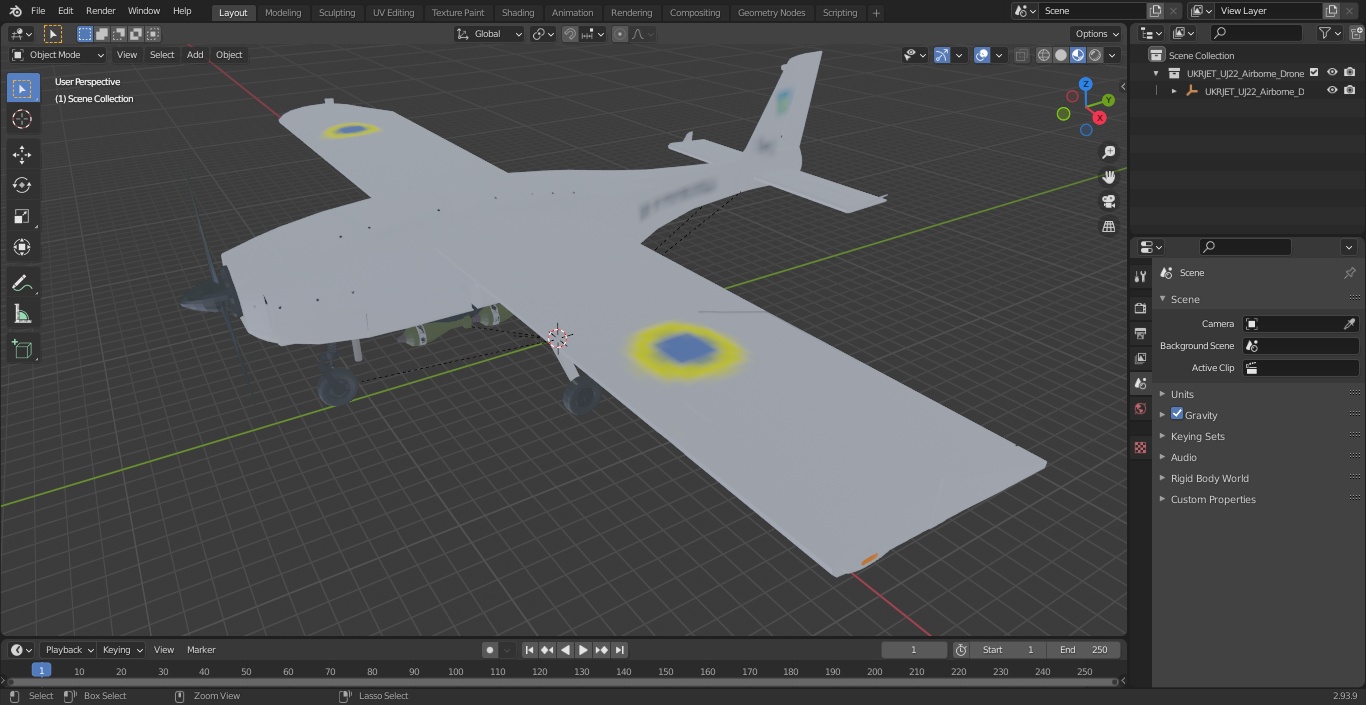This screenshot has height=705, width=1366.
Task: Open the Playback dropdown
Action: pyautogui.click(x=69, y=650)
